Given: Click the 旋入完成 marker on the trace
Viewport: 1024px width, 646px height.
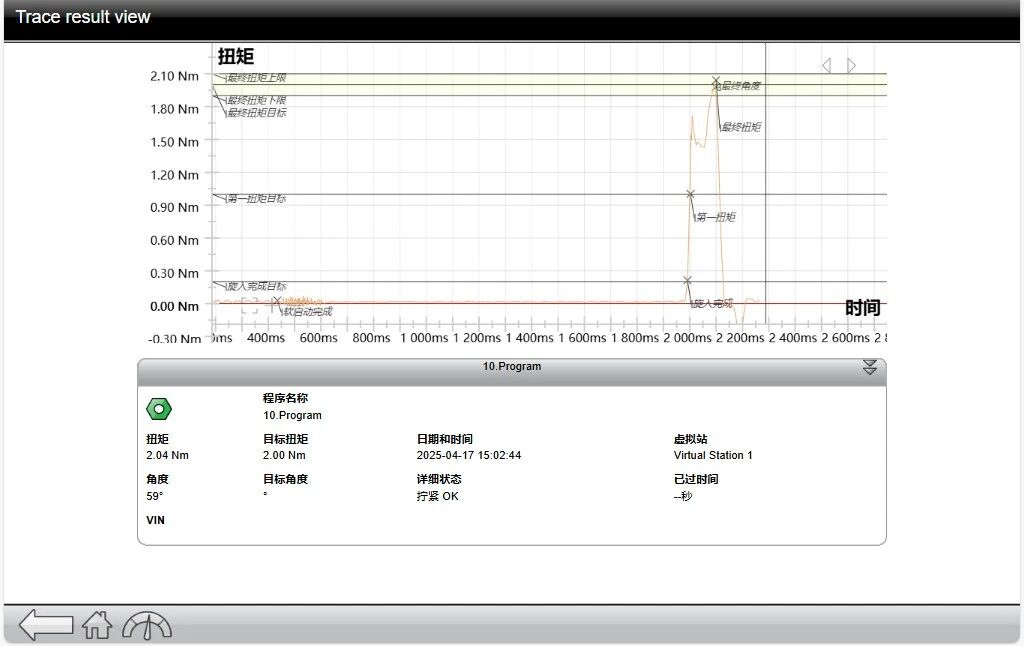Looking at the screenshot, I should (687, 281).
